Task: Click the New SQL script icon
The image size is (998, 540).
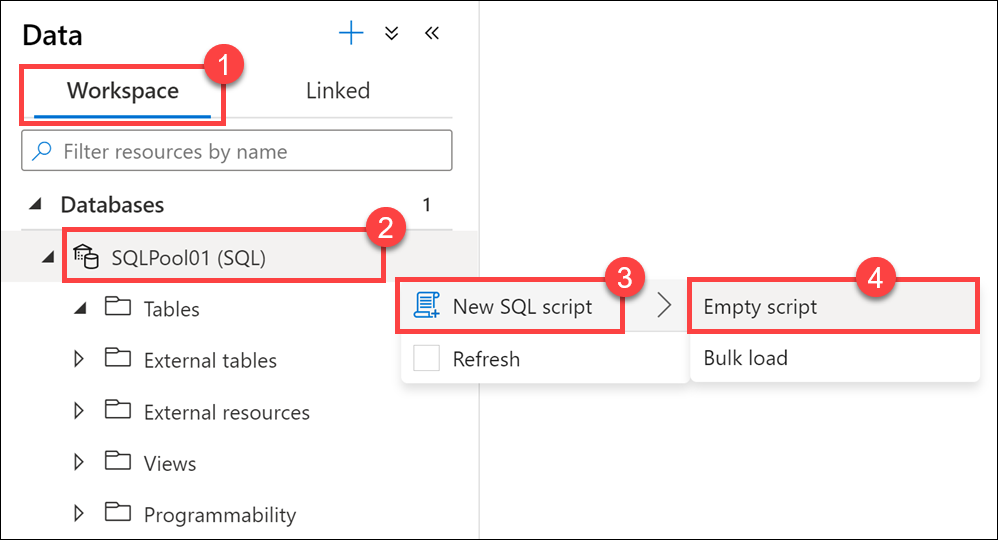Action: coord(427,307)
